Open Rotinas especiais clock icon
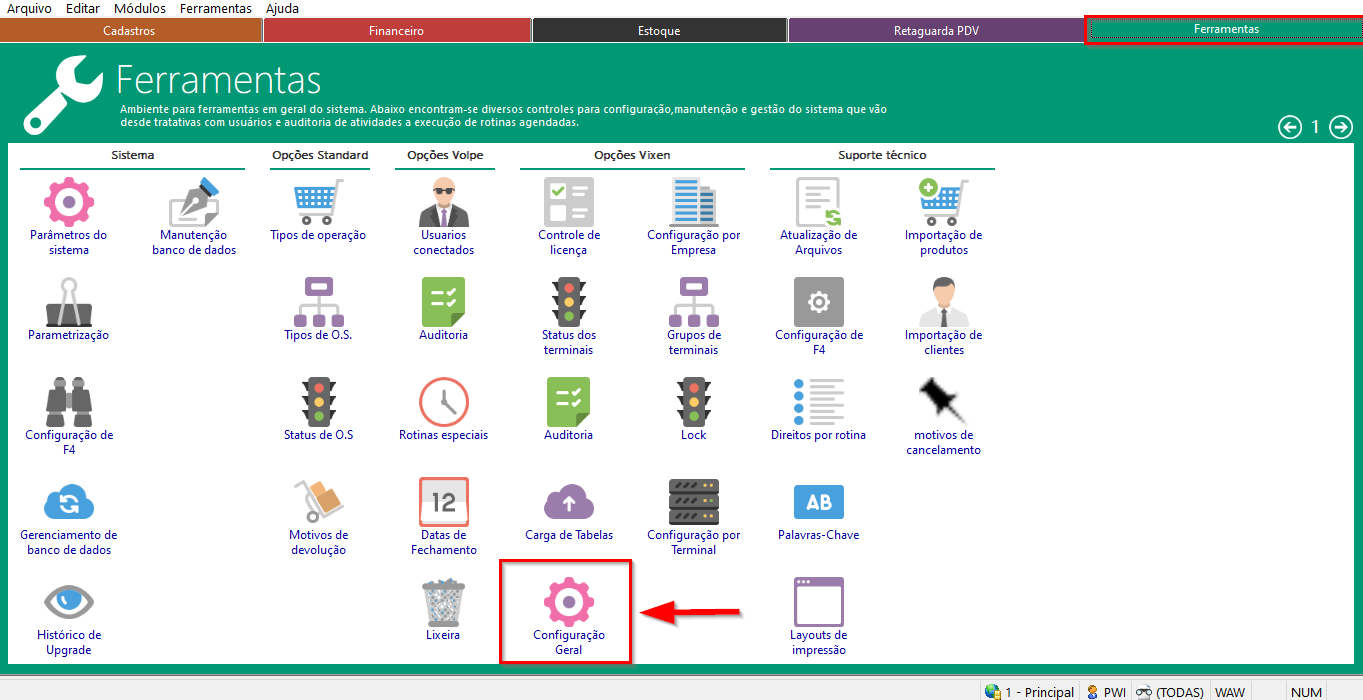1363x700 pixels. coord(443,402)
